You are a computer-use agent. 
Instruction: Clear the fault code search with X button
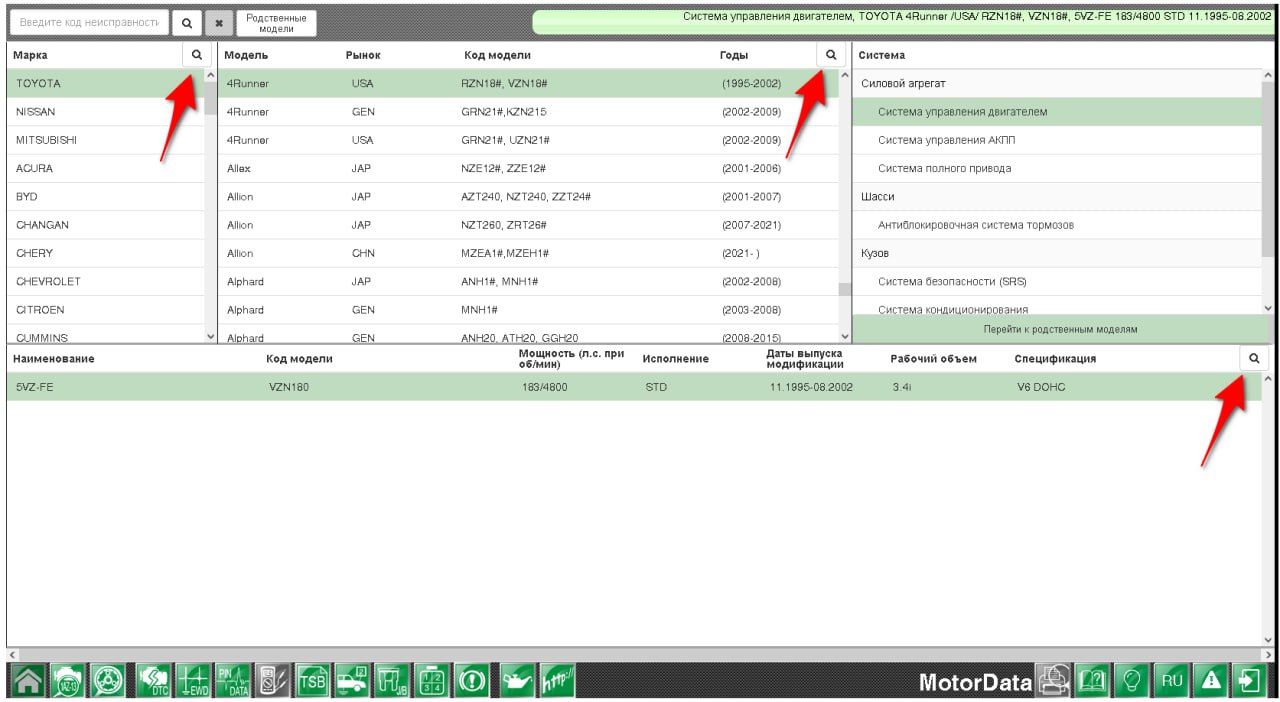tap(219, 23)
